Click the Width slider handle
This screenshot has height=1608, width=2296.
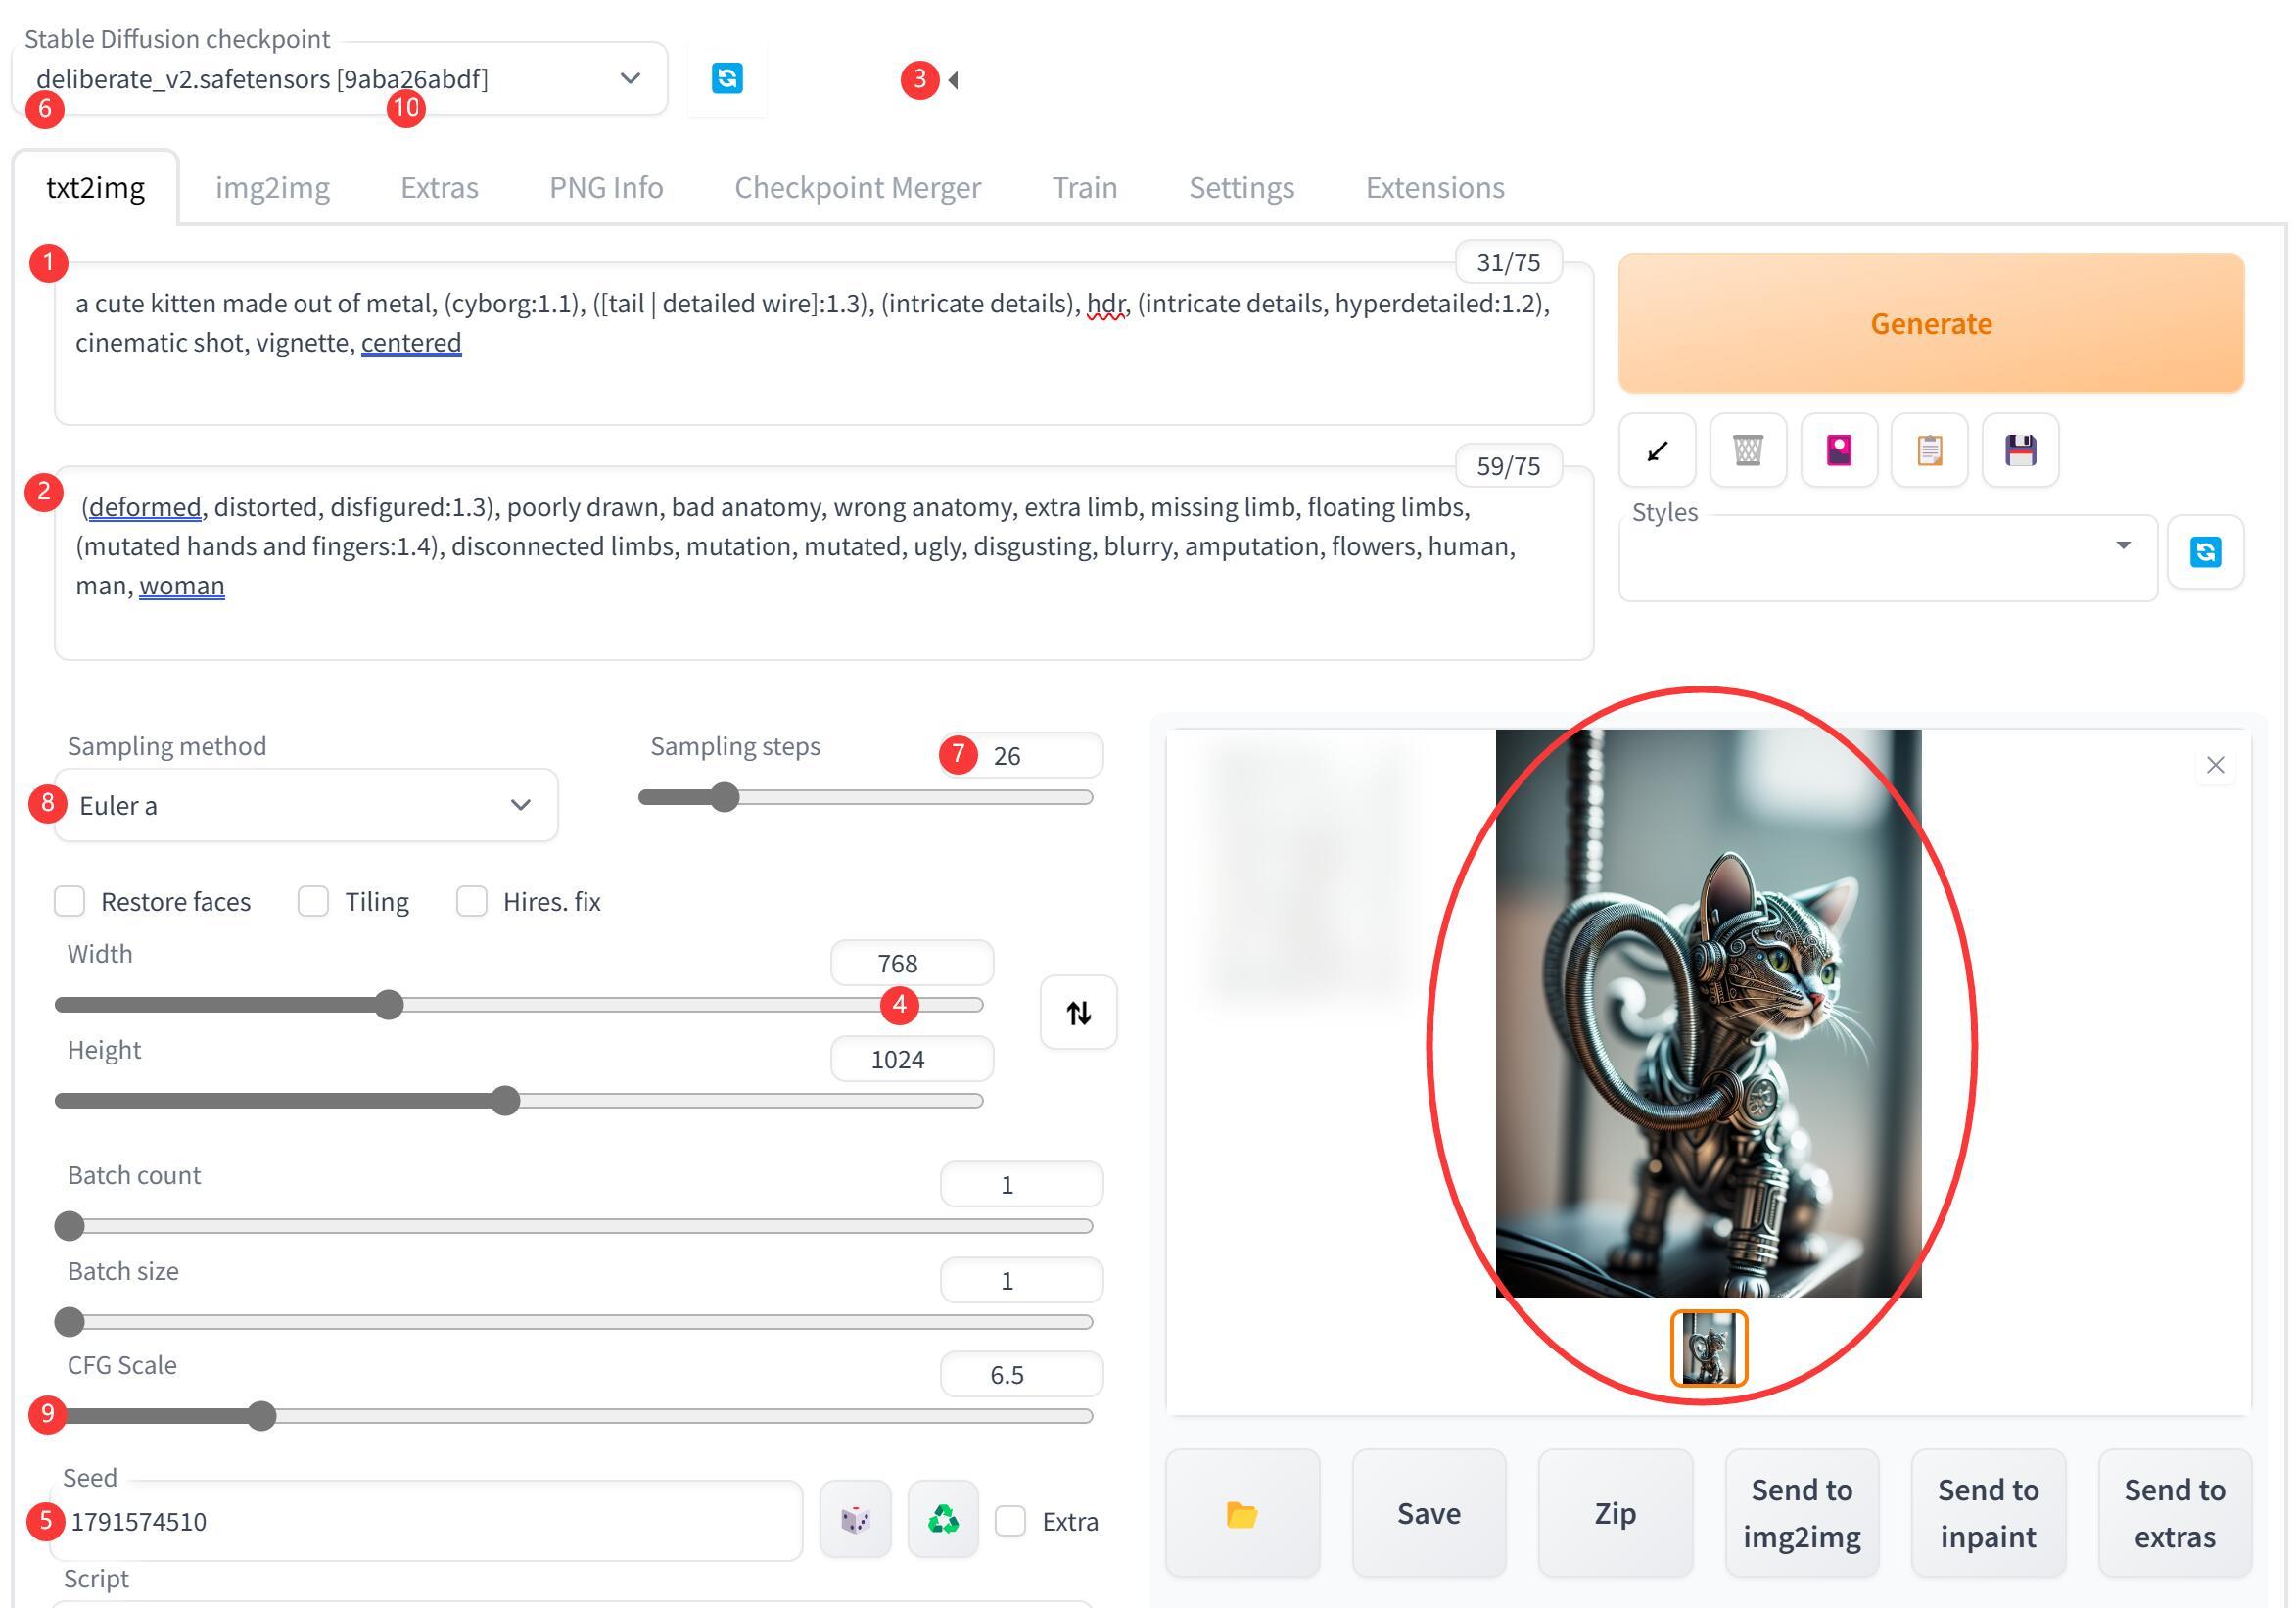(389, 1005)
